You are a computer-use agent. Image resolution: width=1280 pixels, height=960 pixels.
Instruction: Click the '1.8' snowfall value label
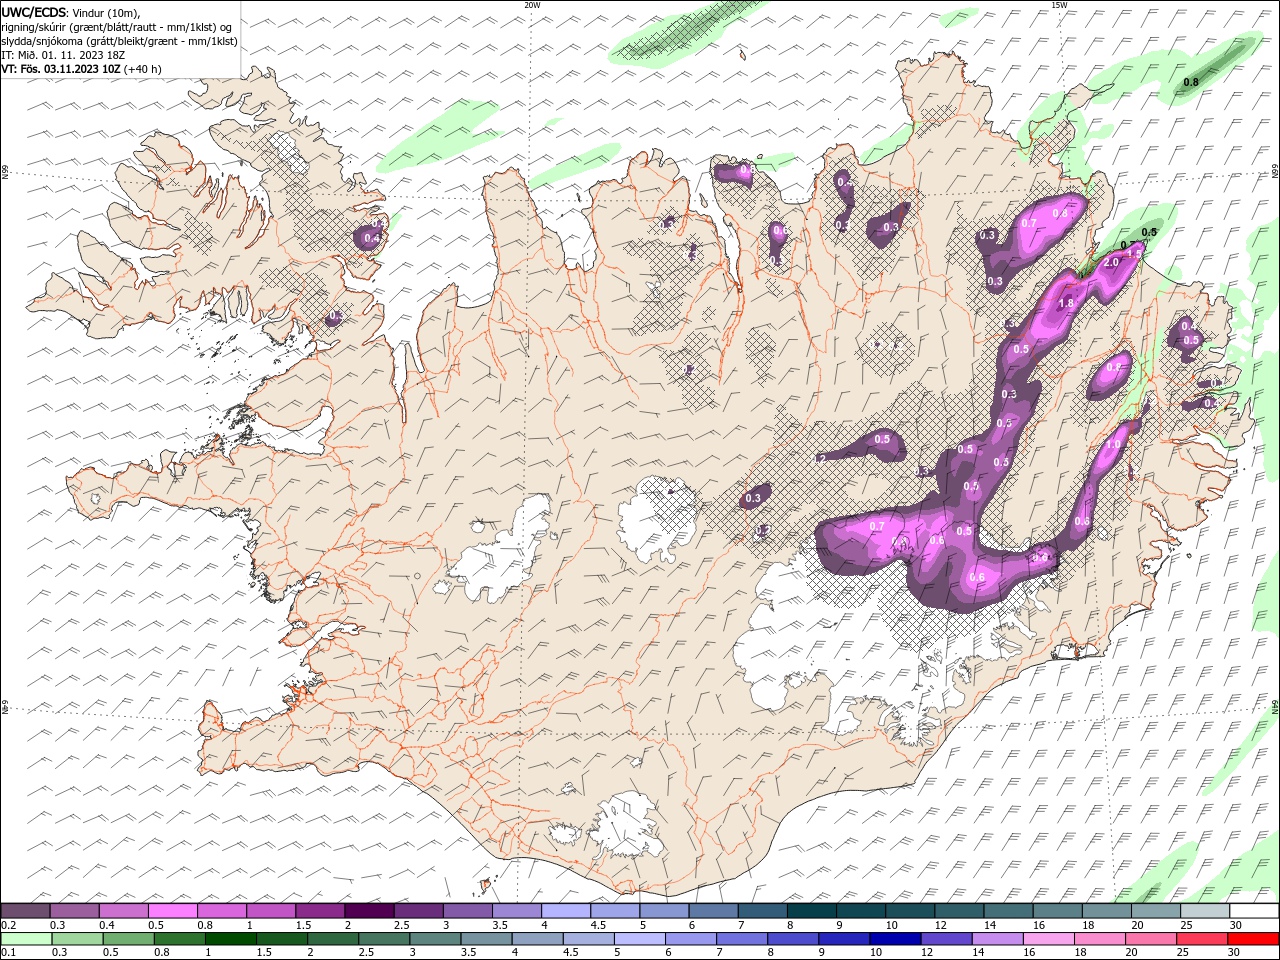pyautogui.click(x=1066, y=303)
